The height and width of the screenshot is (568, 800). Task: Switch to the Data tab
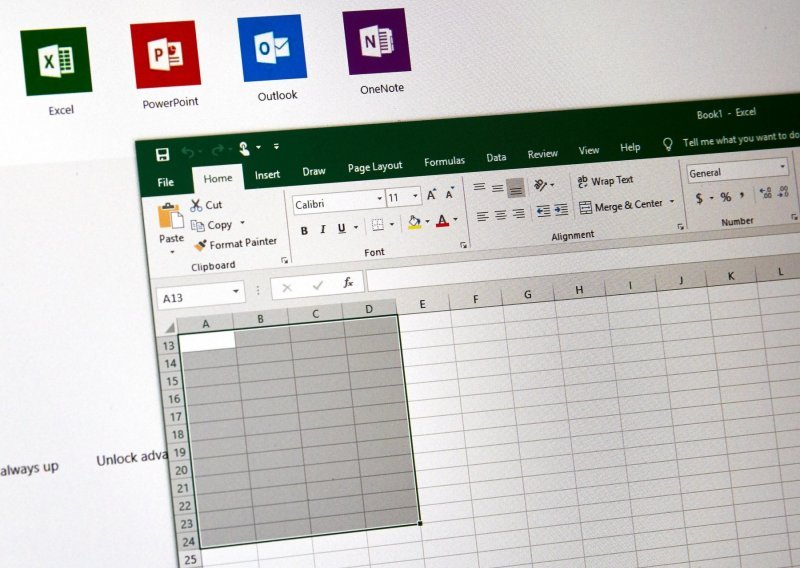[496, 157]
